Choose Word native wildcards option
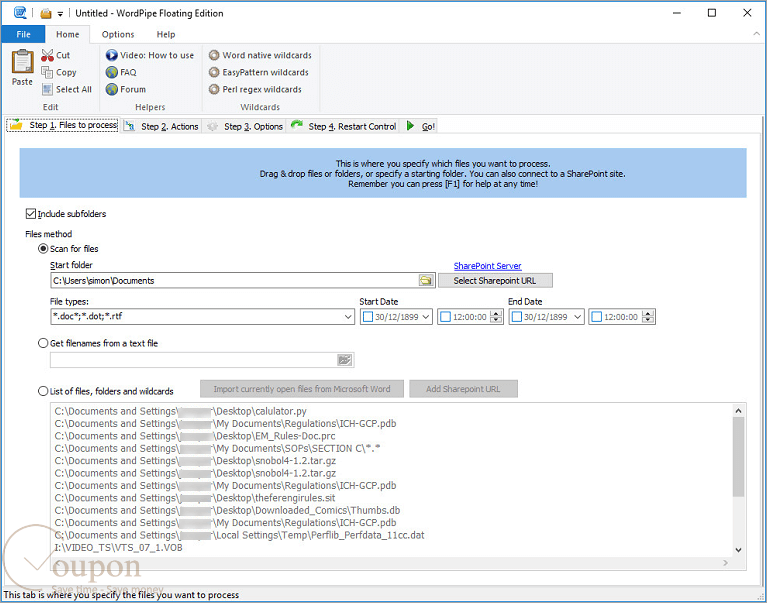The height and width of the screenshot is (603, 767). 260,55
